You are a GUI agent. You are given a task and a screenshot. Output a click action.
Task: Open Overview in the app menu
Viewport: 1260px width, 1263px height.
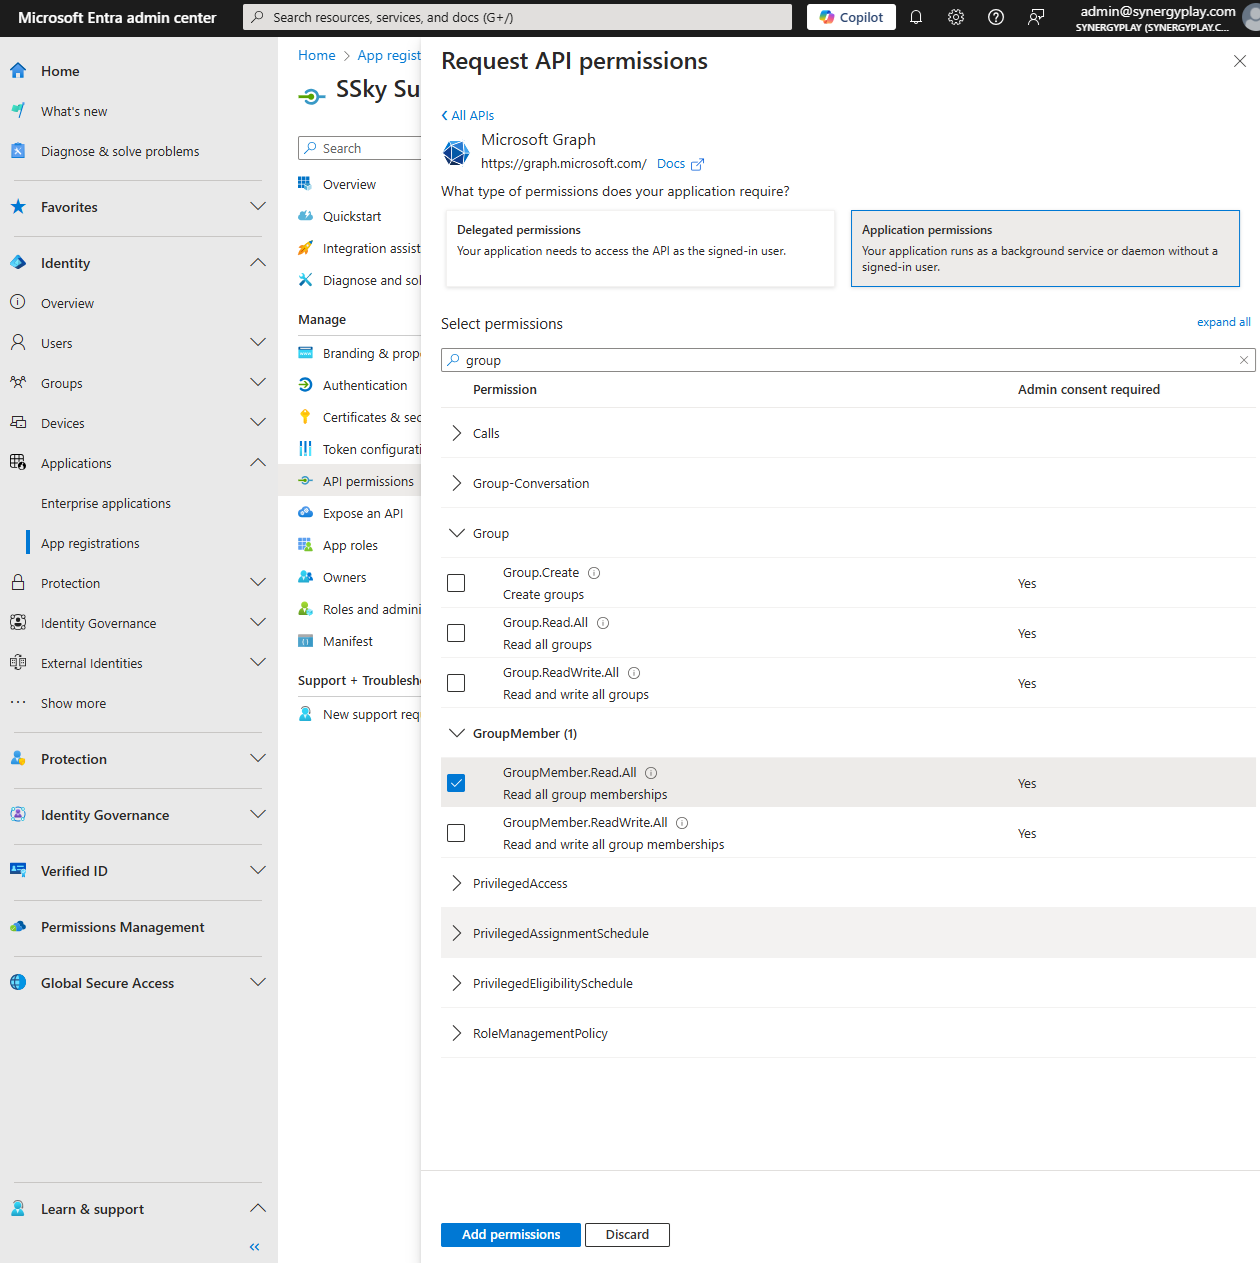[x=349, y=184]
